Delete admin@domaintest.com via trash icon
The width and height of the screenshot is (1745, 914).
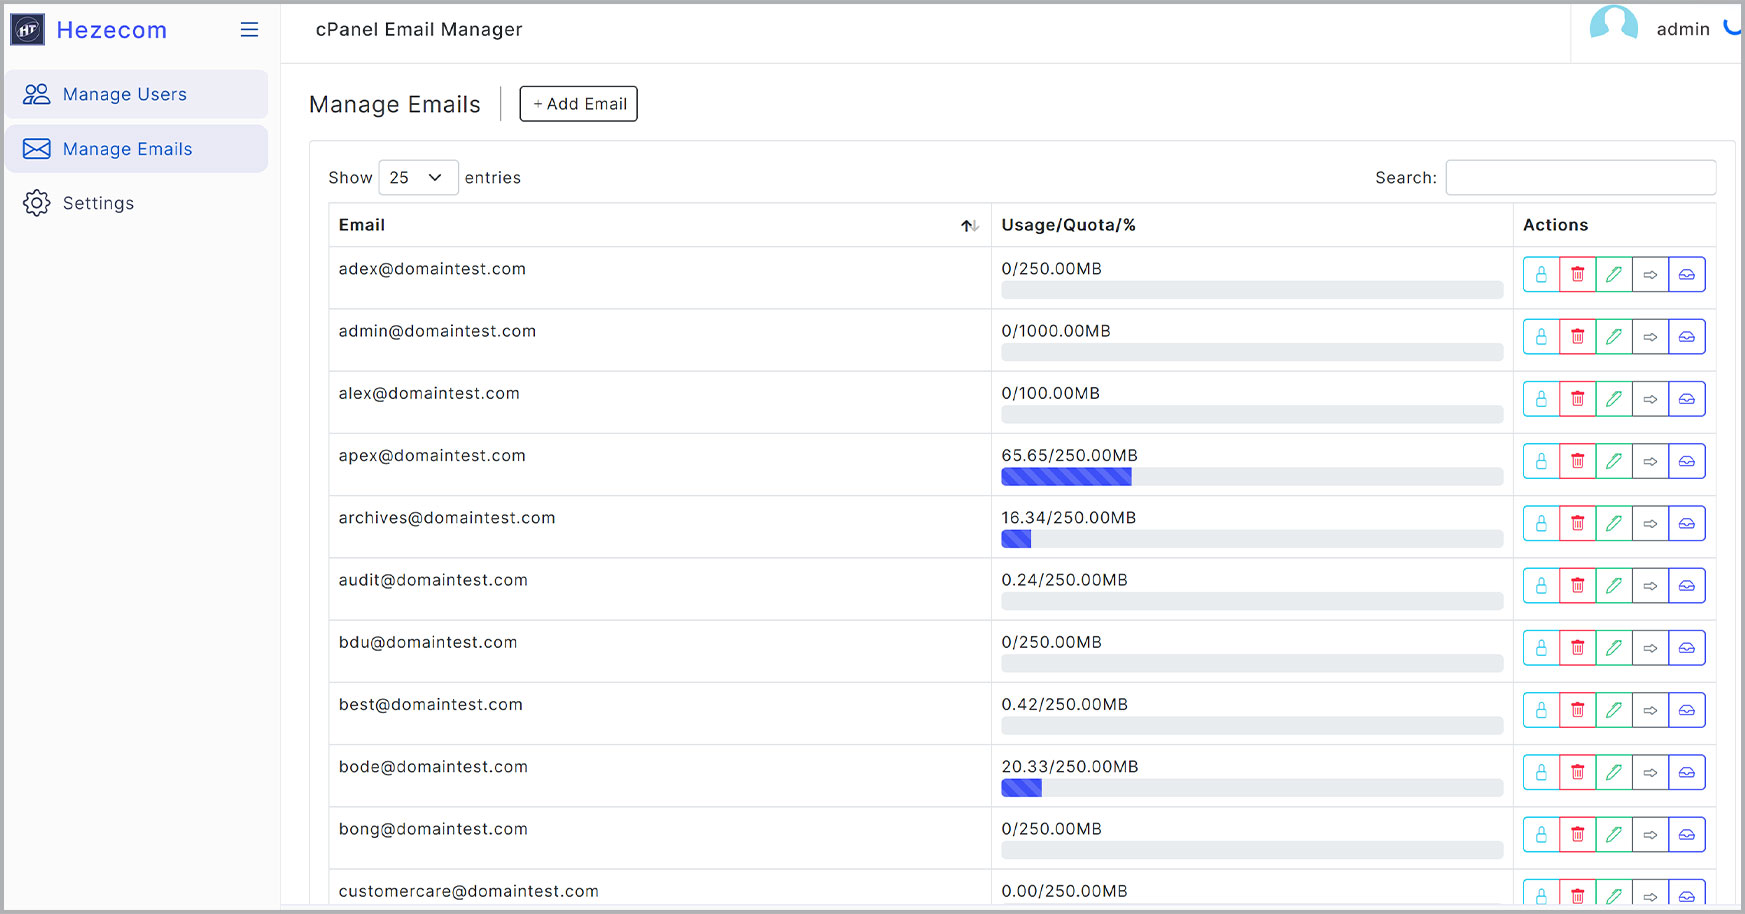coord(1577,337)
